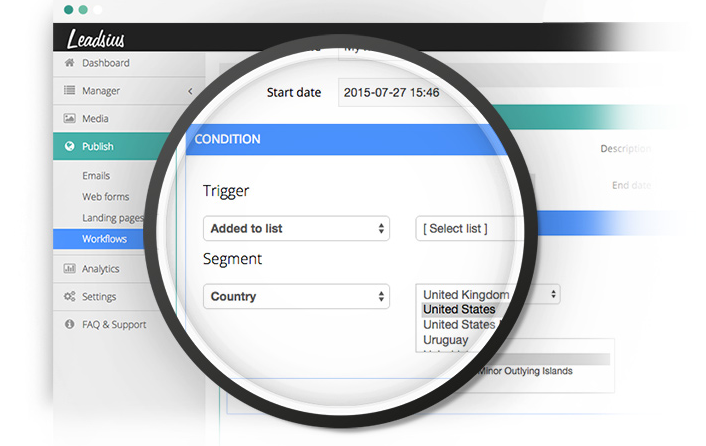Image resolution: width=706 pixels, height=446 pixels.
Task: Click the Publish globe icon
Action: 69,146
